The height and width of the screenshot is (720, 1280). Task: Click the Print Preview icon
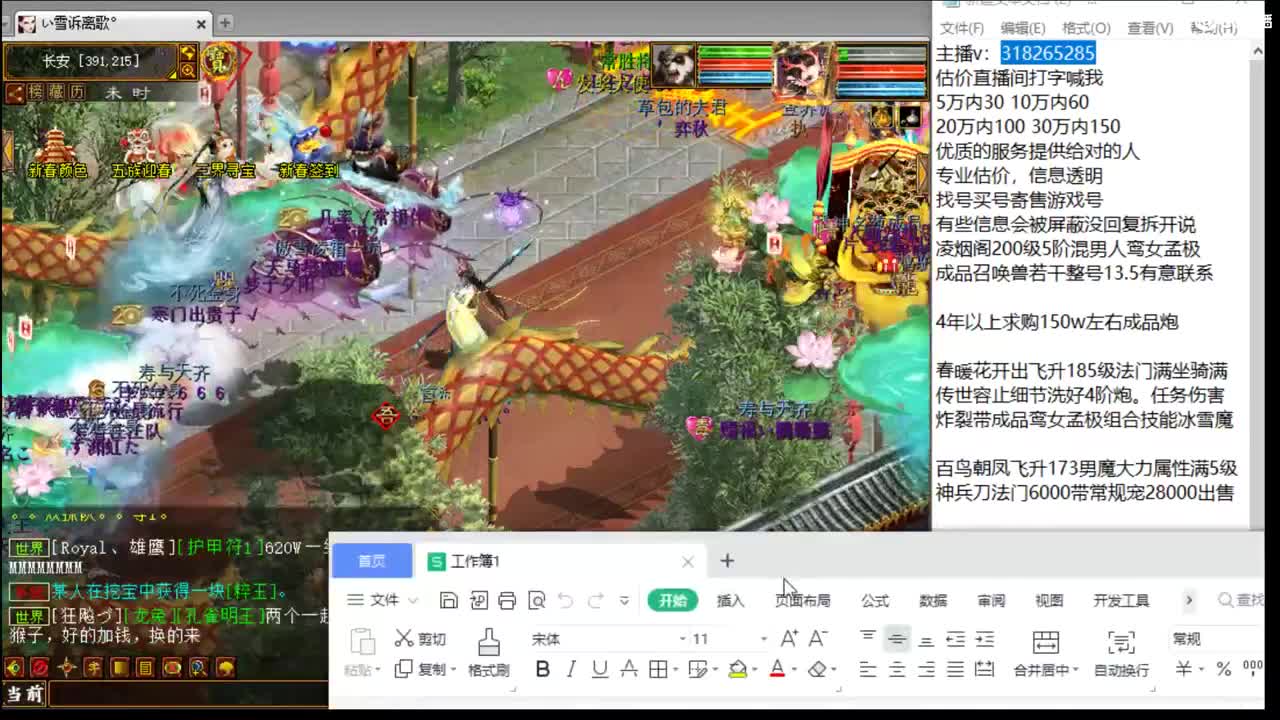537,600
